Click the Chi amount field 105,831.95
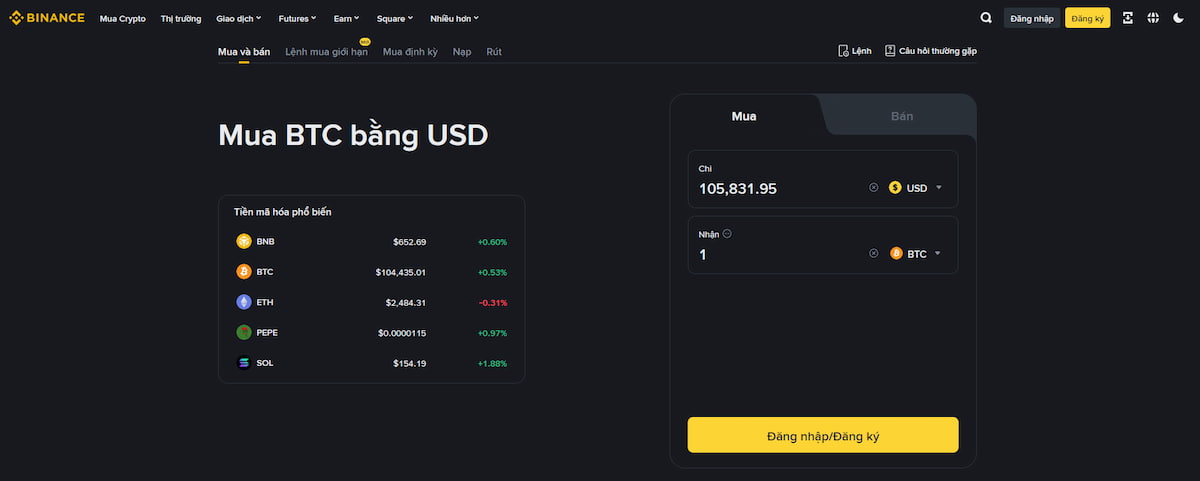The width and height of the screenshot is (1200, 481). point(738,188)
